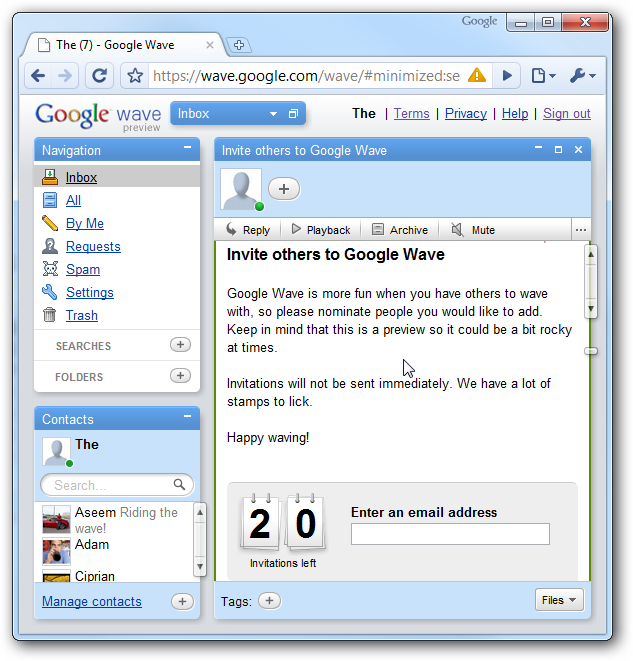Click the Settings wrench icon in Navigation
This screenshot has height=661, width=633.
(49, 292)
